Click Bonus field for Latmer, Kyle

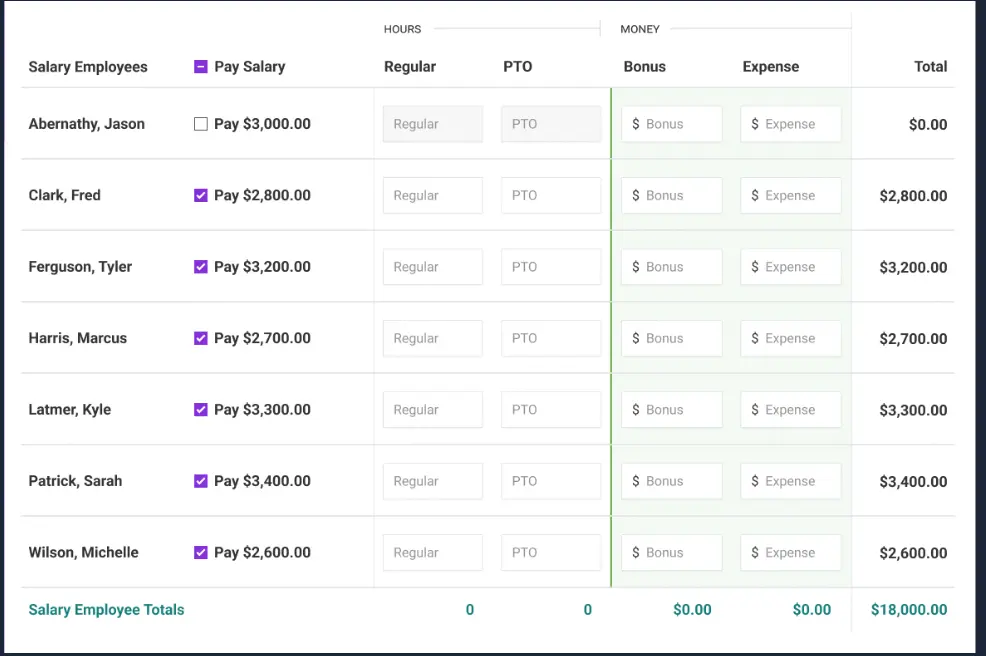[672, 409]
